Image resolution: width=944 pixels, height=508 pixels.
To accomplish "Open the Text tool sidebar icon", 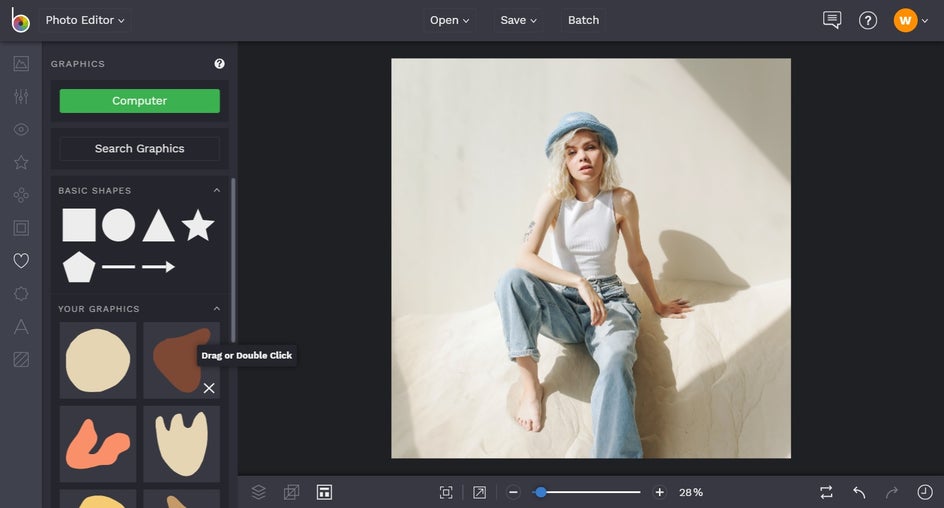I will pos(21,327).
